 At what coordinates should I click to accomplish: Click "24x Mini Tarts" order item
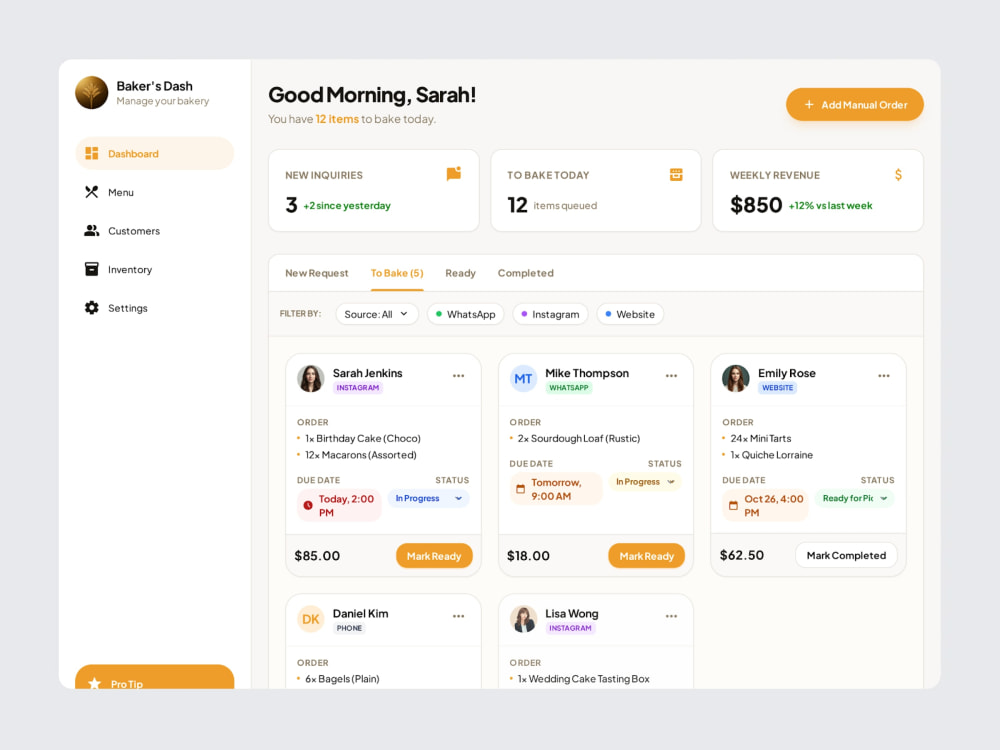760,438
